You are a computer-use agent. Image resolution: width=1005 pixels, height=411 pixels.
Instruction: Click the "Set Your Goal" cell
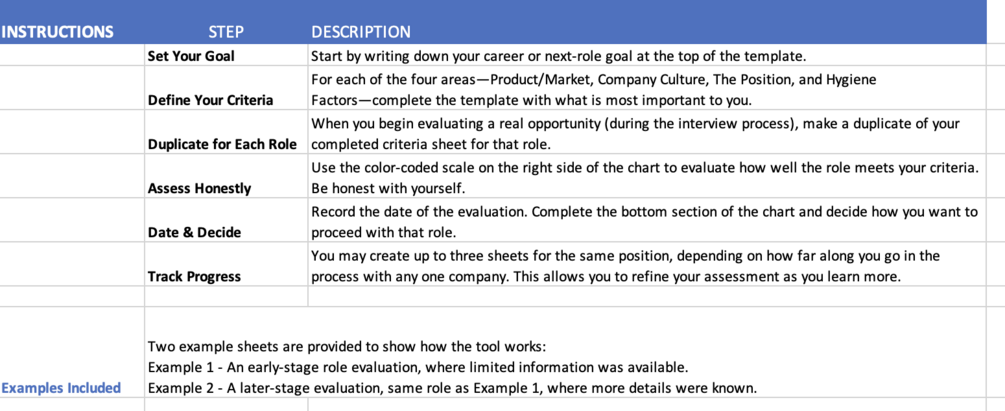(191, 56)
